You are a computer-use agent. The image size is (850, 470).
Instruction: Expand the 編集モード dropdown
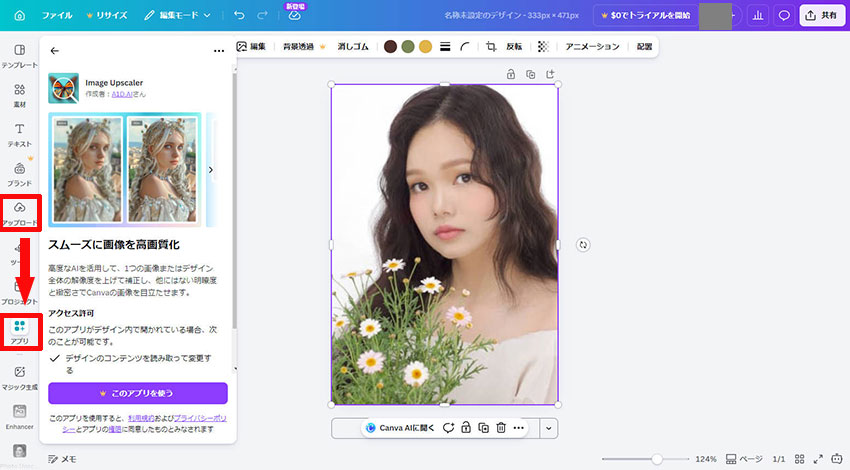[177, 15]
